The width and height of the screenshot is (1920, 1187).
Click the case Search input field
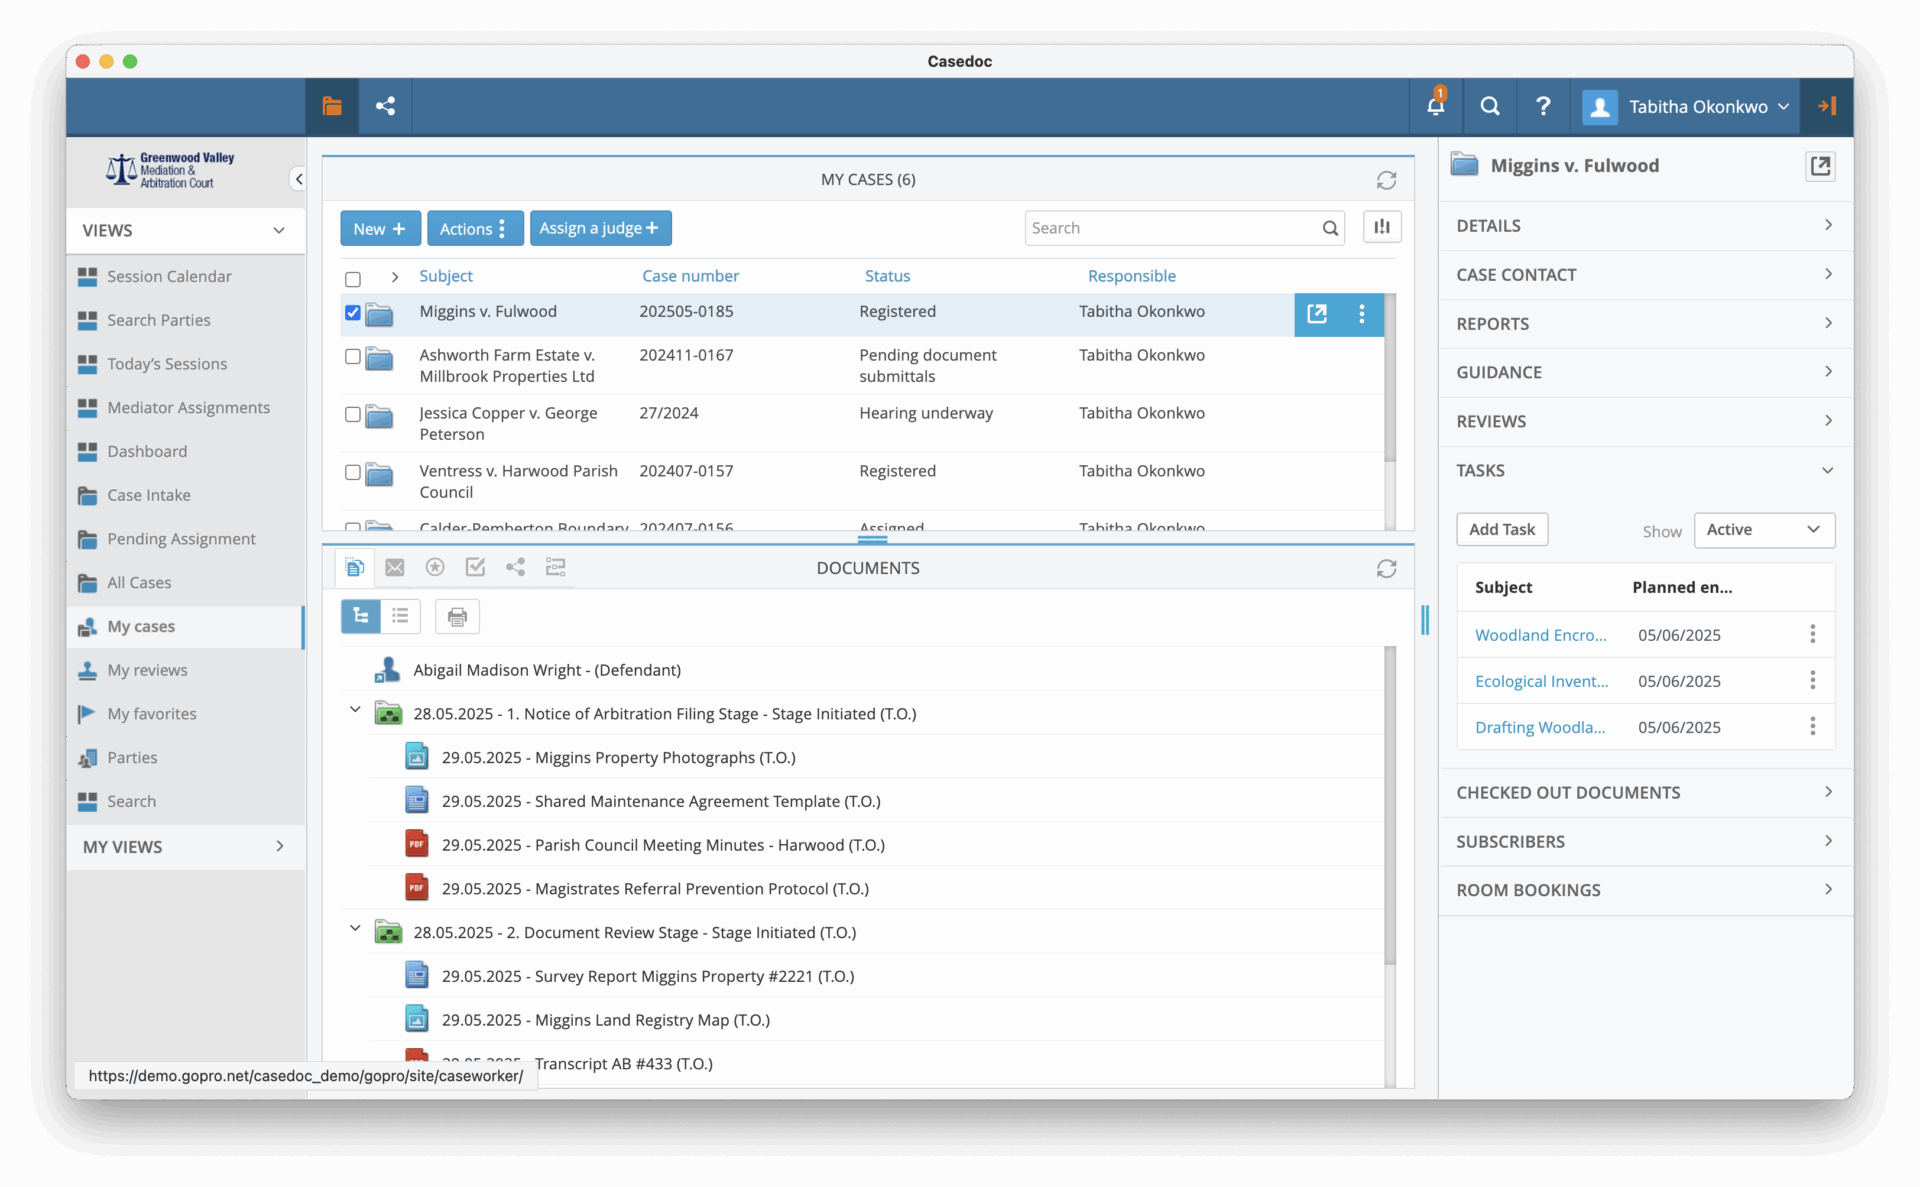click(x=1172, y=228)
